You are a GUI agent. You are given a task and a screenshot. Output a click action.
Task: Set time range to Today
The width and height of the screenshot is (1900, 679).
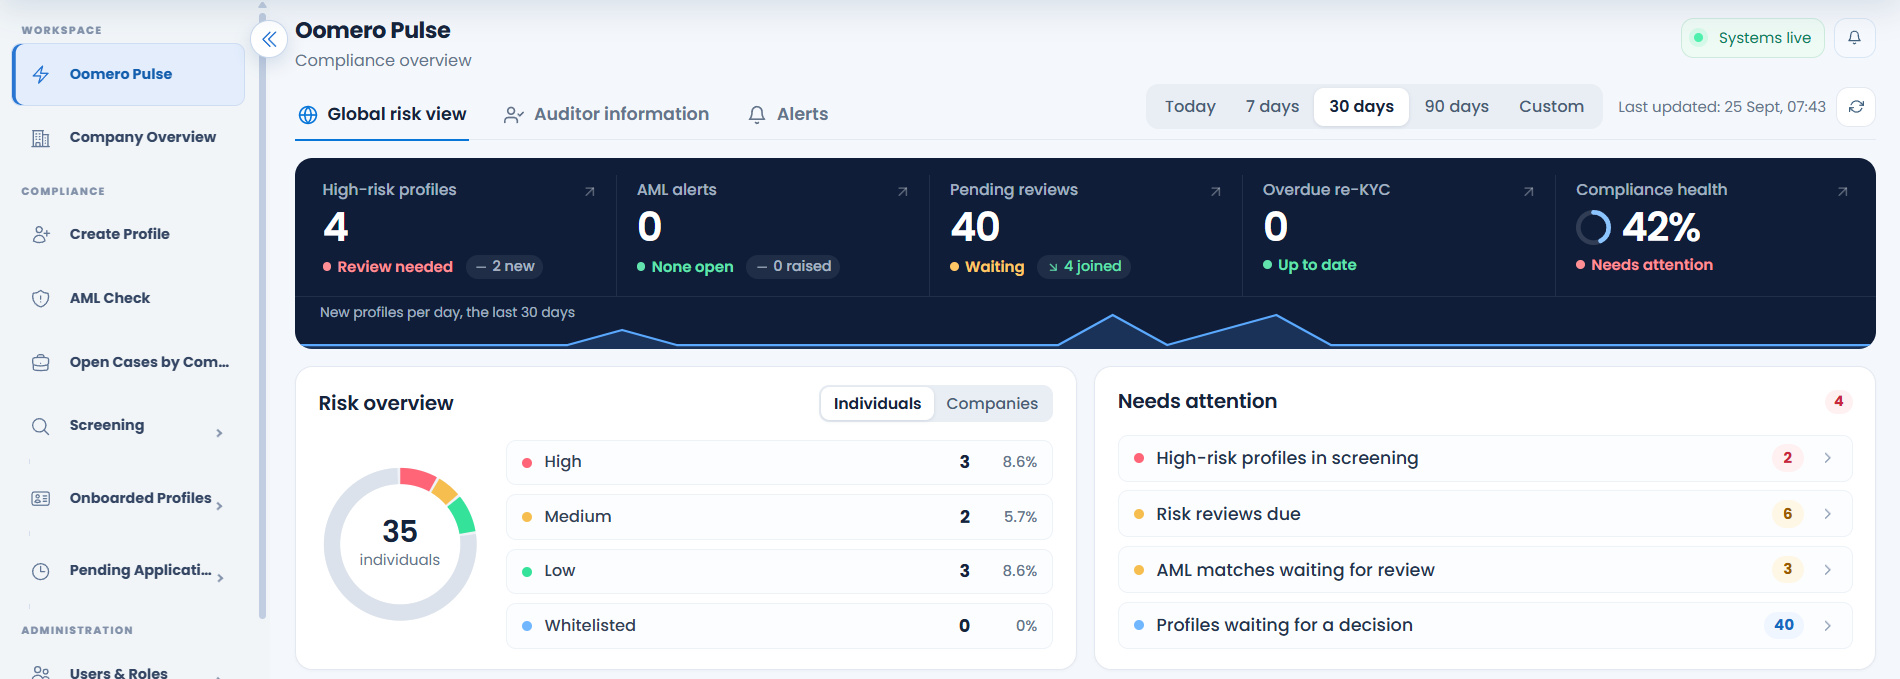coord(1190,107)
